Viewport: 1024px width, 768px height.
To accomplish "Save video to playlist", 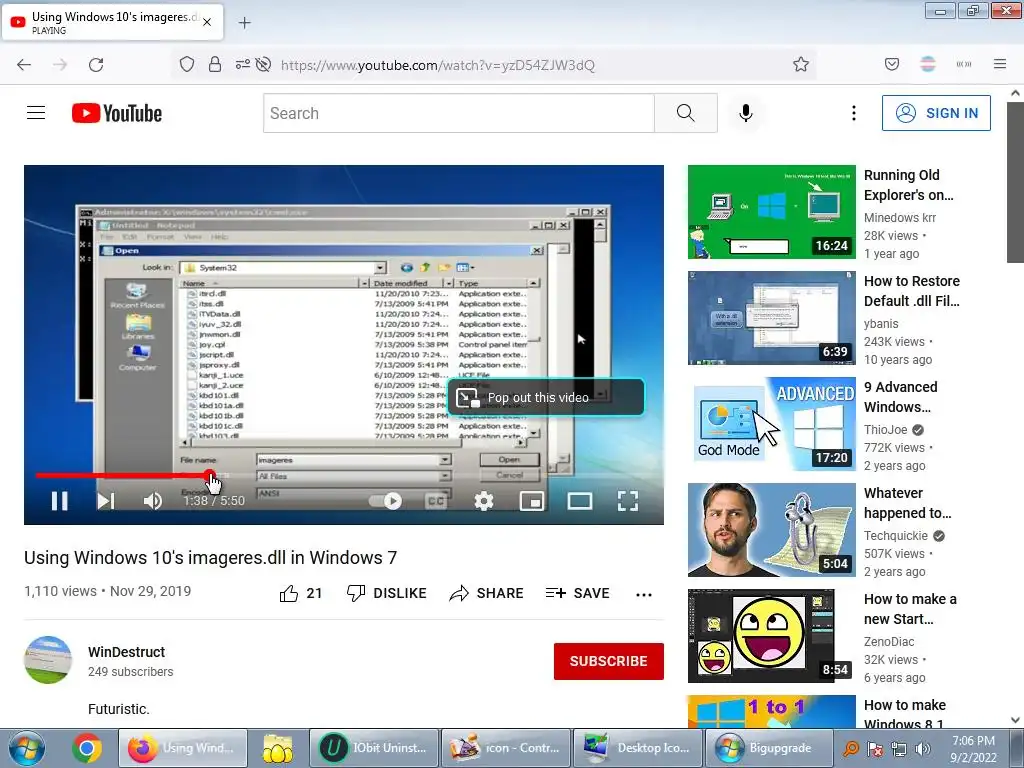I will click(577, 593).
